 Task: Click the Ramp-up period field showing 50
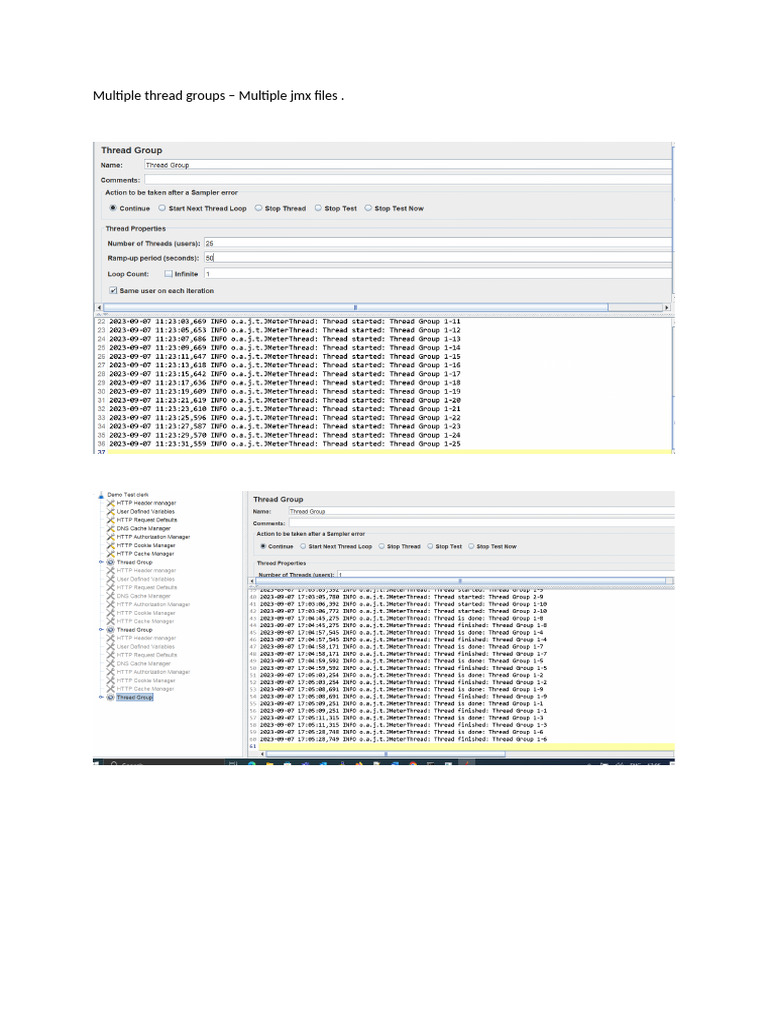[x=438, y=258]
